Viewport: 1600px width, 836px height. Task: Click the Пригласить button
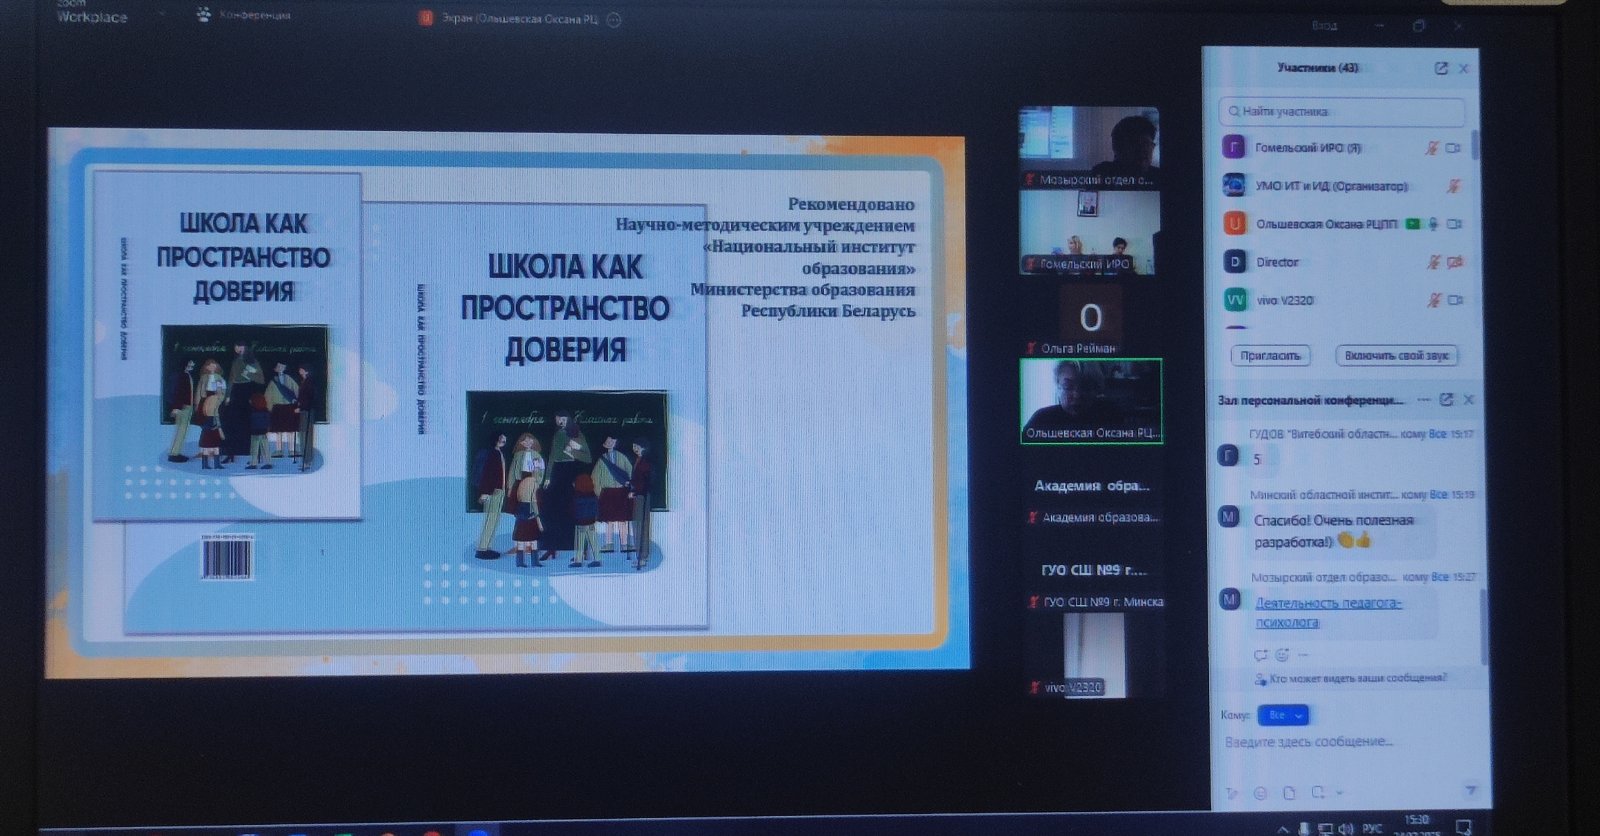coord(1270,356)
